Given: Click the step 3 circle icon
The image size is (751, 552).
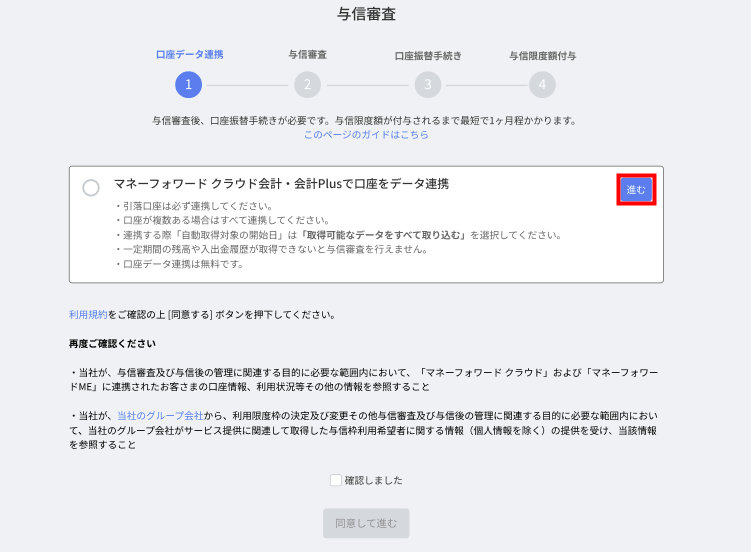Looking at the screenshot, I should 428,85.
